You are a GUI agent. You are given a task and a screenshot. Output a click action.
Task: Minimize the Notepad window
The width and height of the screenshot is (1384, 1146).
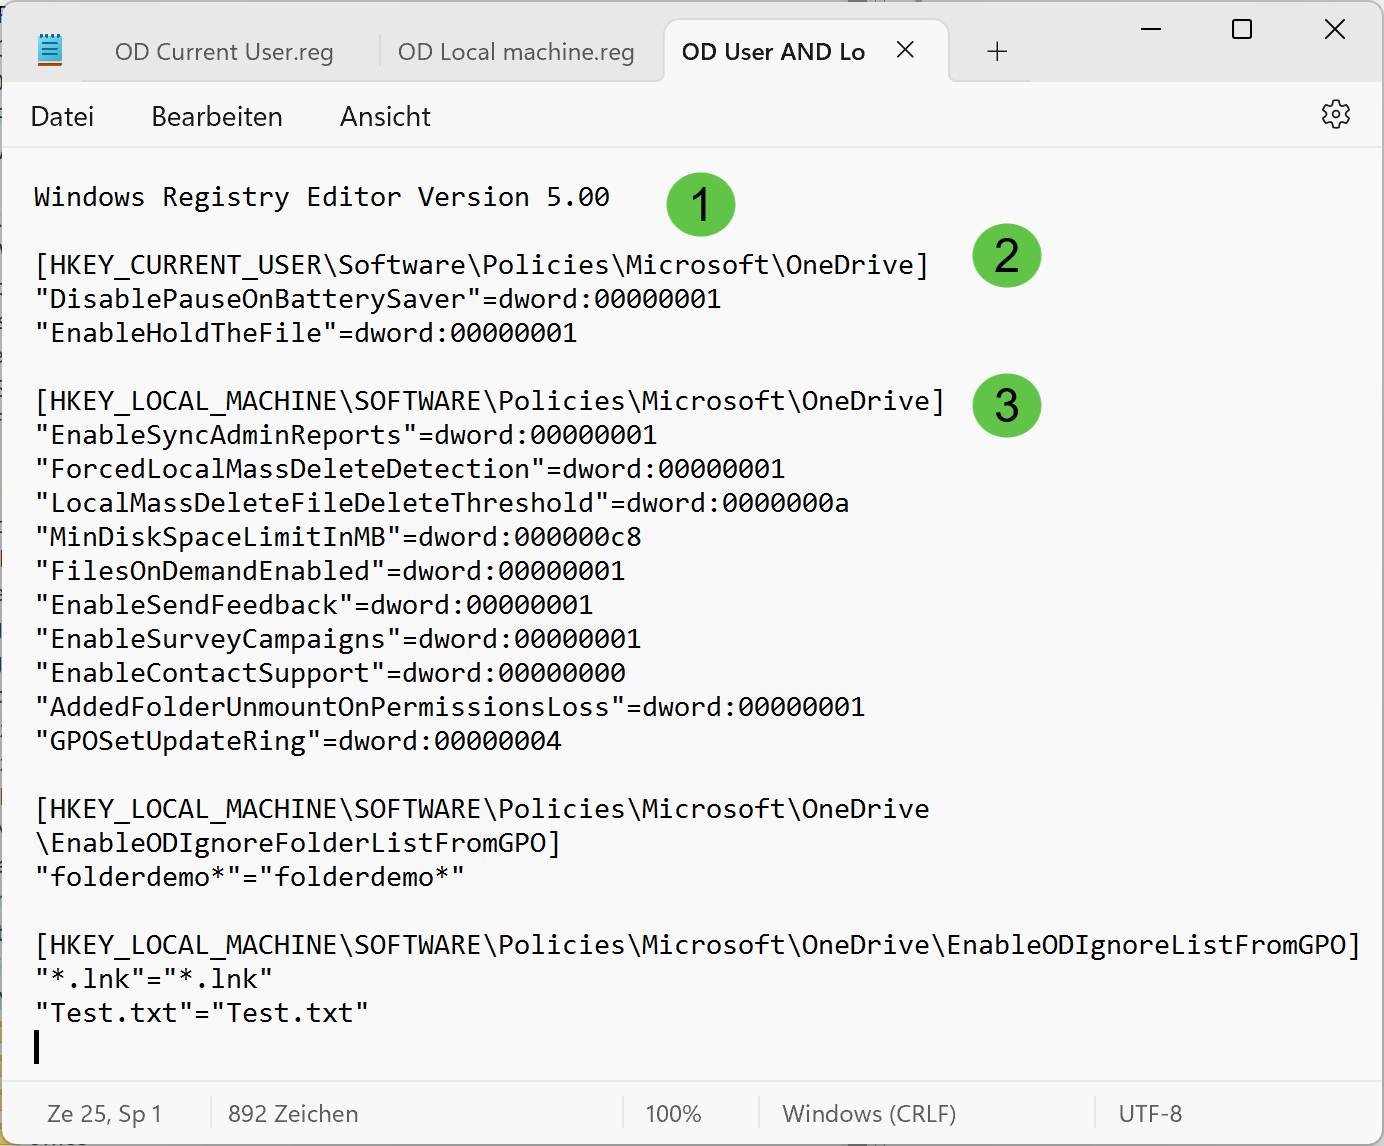(x=1151, y=30)
